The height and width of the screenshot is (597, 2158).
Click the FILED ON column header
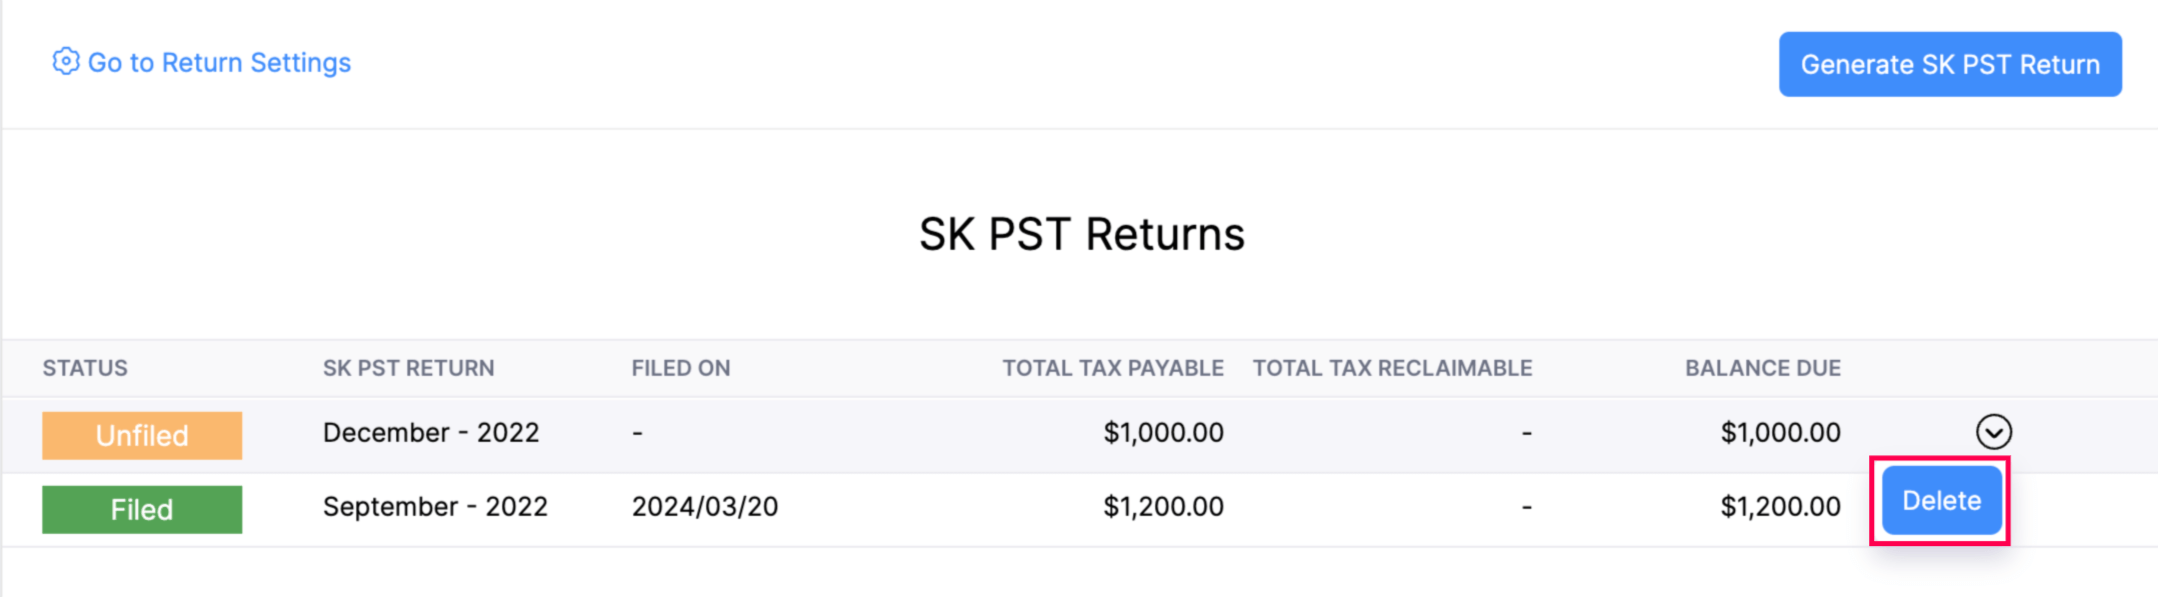coord(681,368)
